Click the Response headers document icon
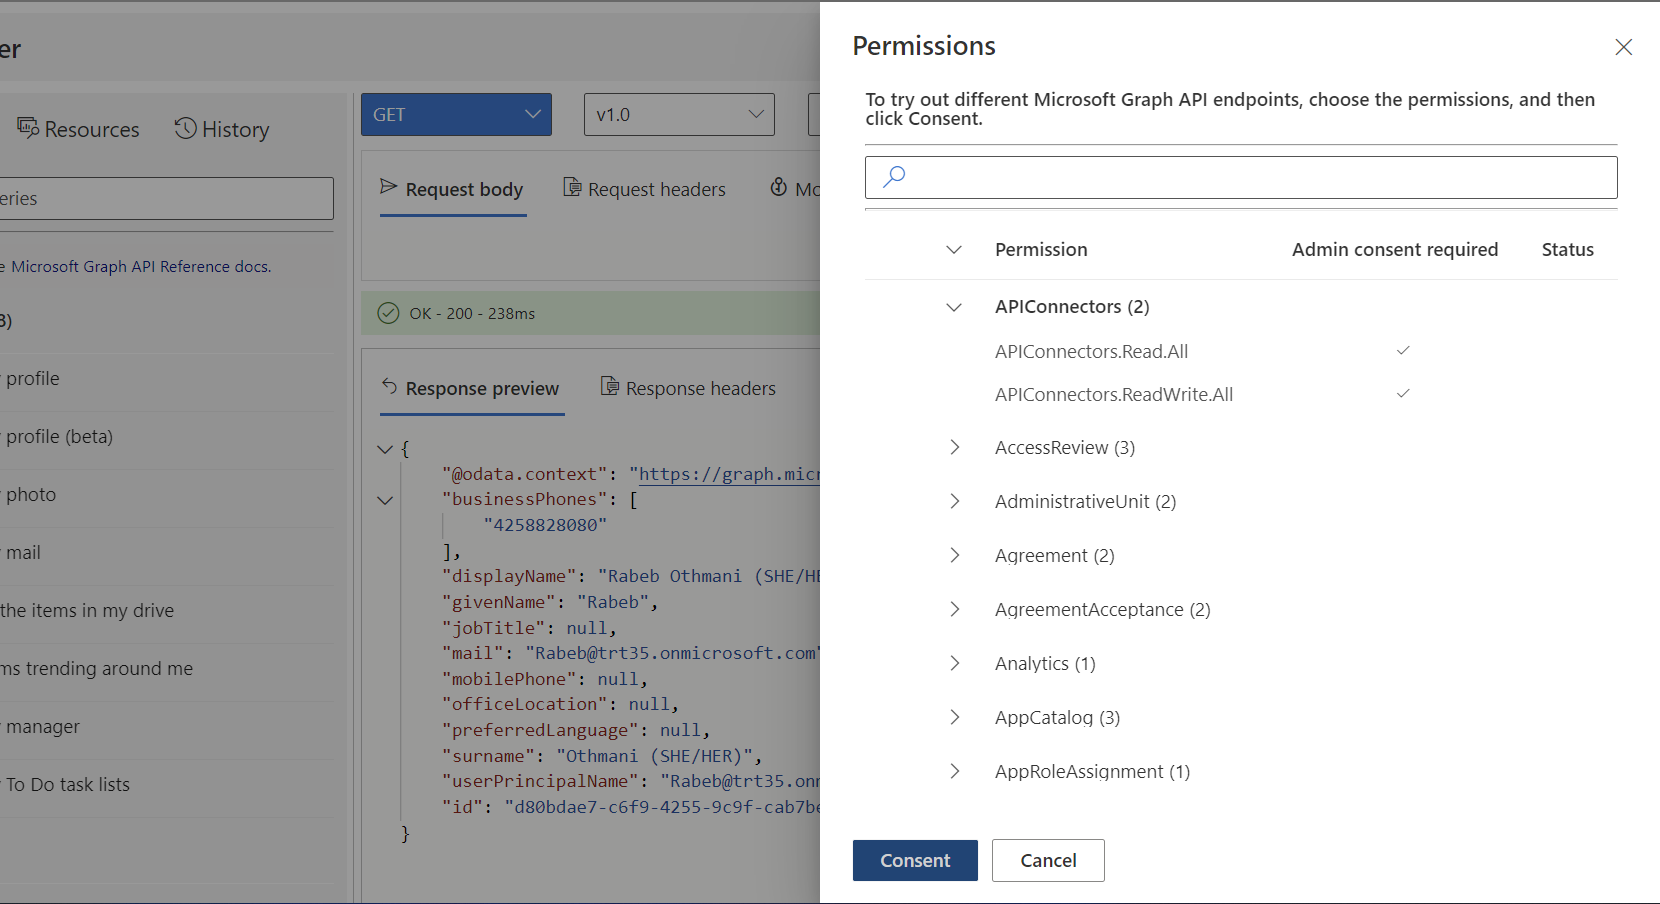1660x904 pixels. (609, 387)
